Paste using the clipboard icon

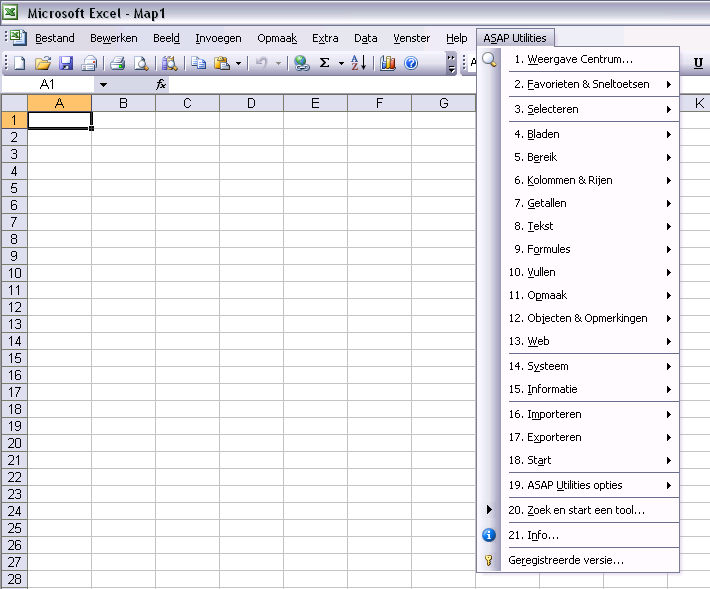221,63
